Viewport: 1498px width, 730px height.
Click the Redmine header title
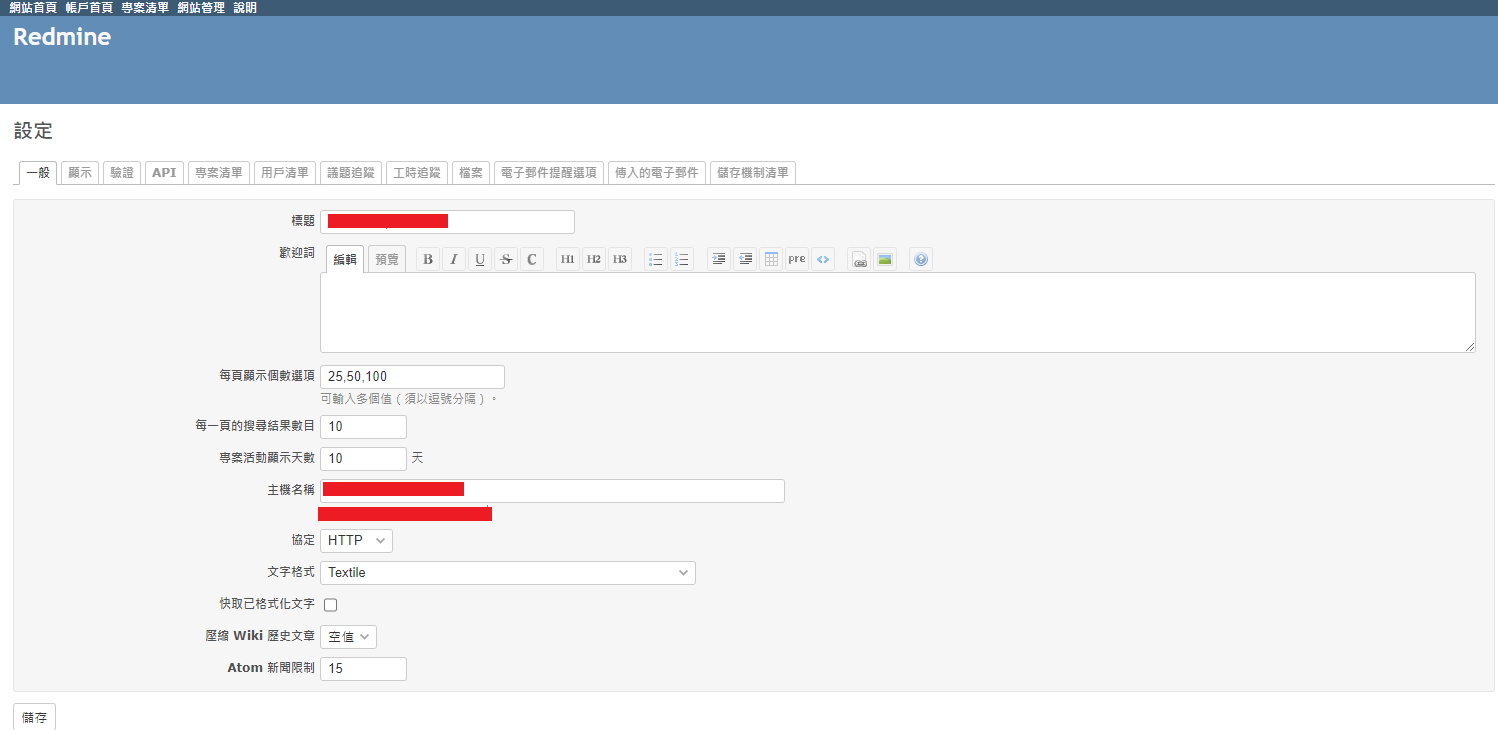pos(62,38)
